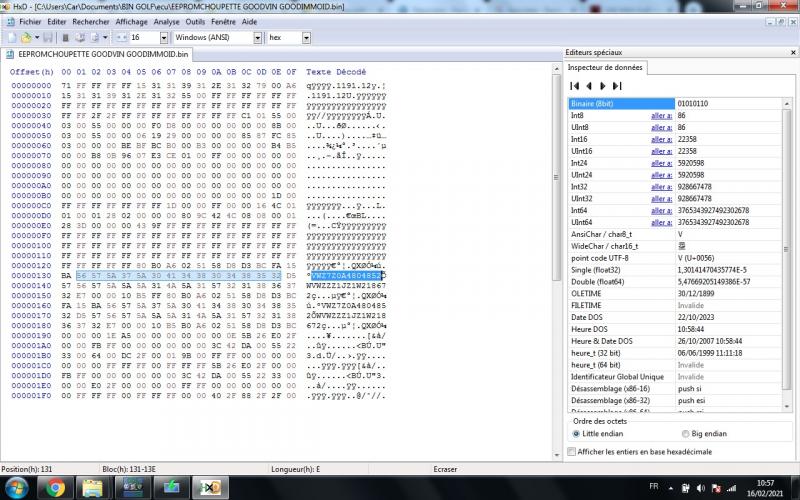Click 'aller à' link for UInt16

pos(661,151)
